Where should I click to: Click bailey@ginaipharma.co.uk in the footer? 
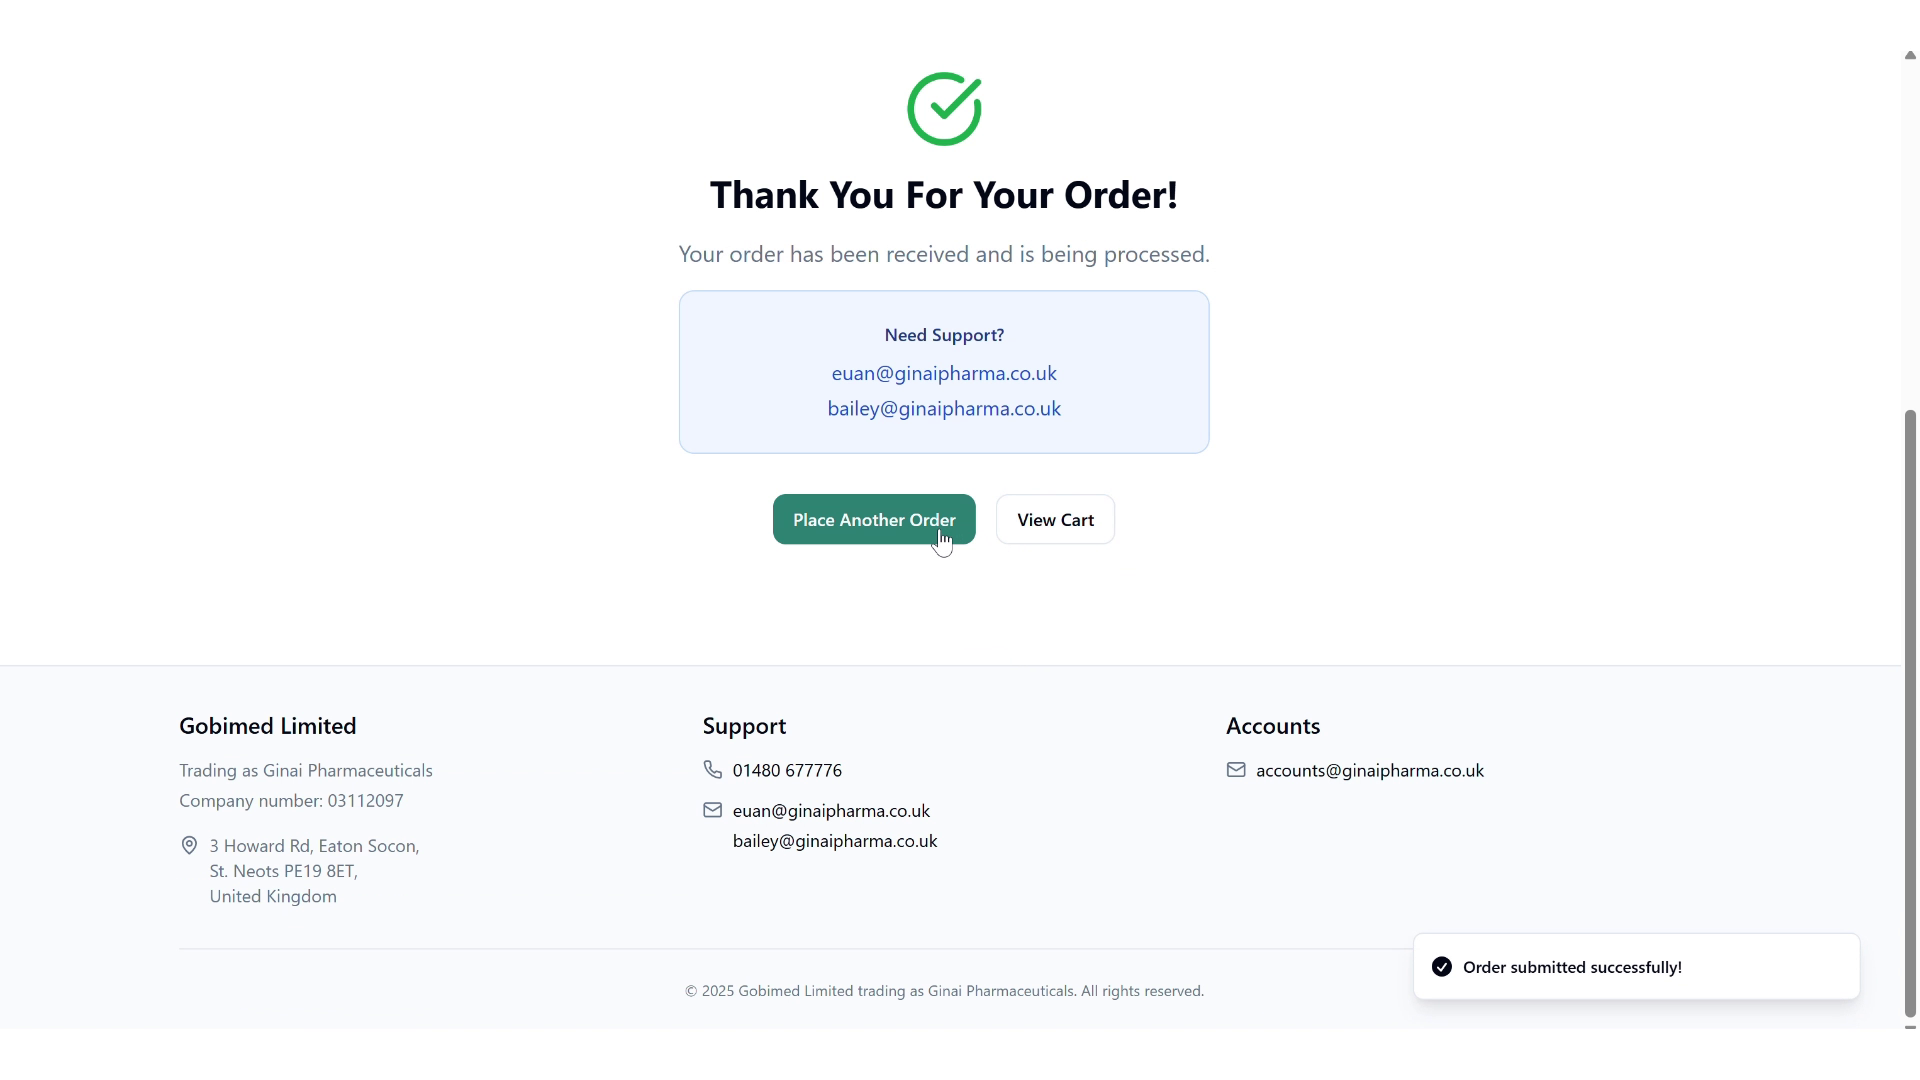click(x=835, y=842)
